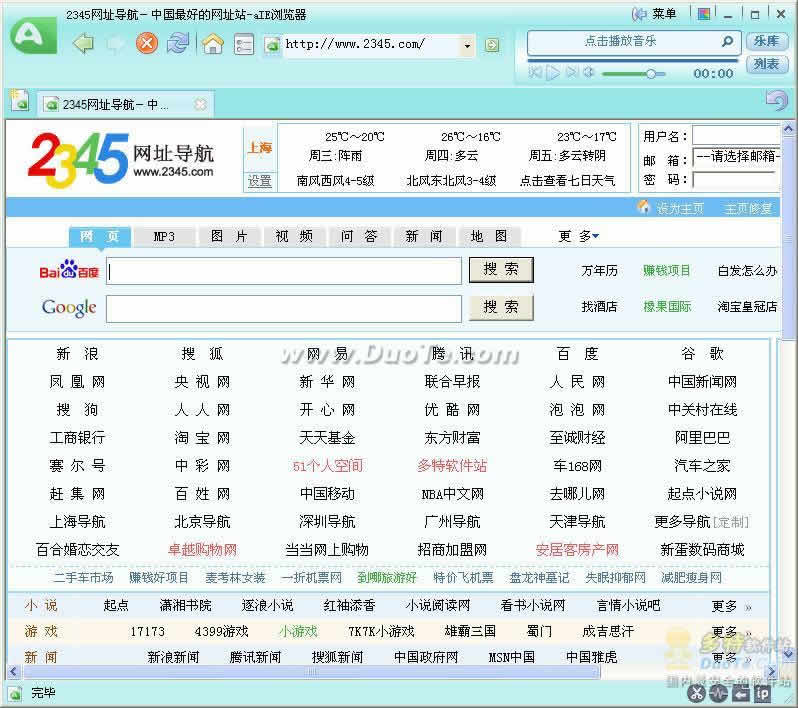Mute the music player speaker icon
Screen dimensions: 798x708
[589, 73]
